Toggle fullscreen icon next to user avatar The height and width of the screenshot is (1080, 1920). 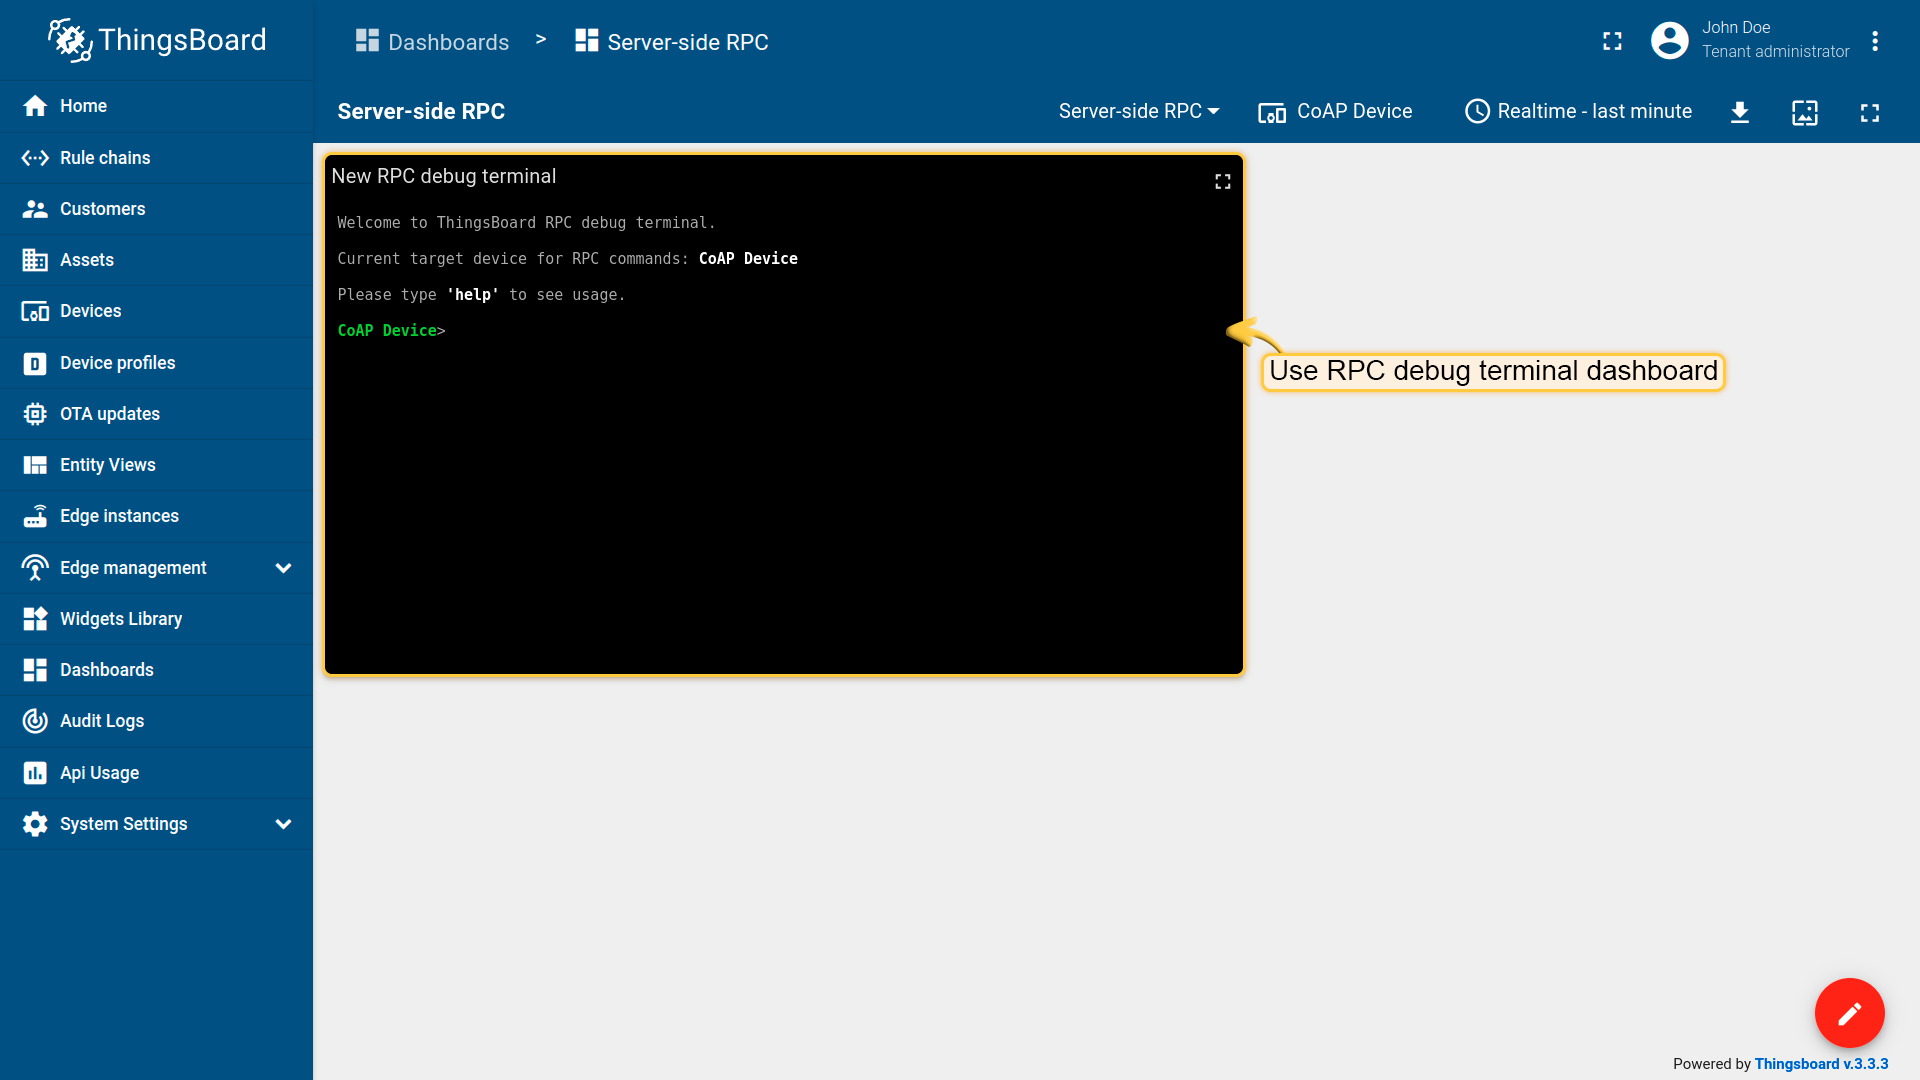pos(1612,41)
